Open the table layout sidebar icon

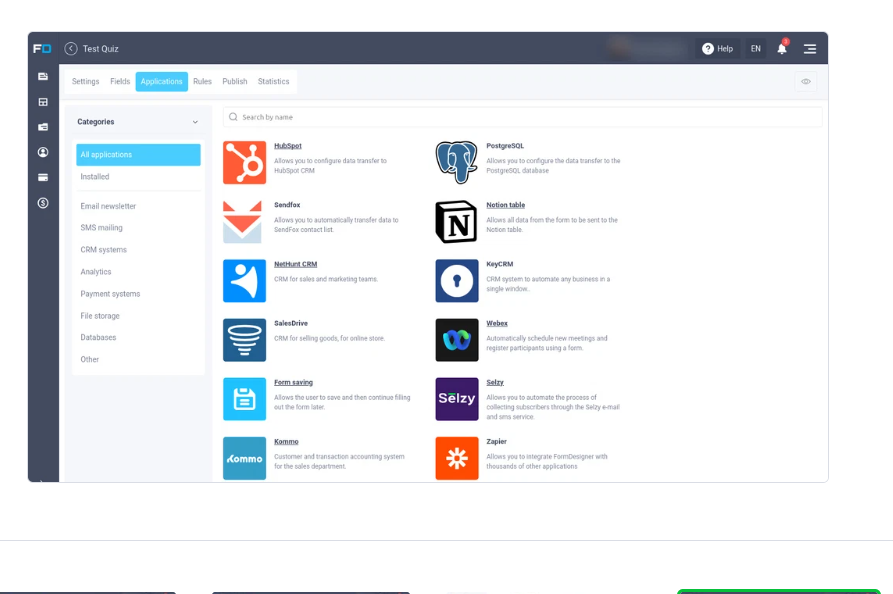43,102
